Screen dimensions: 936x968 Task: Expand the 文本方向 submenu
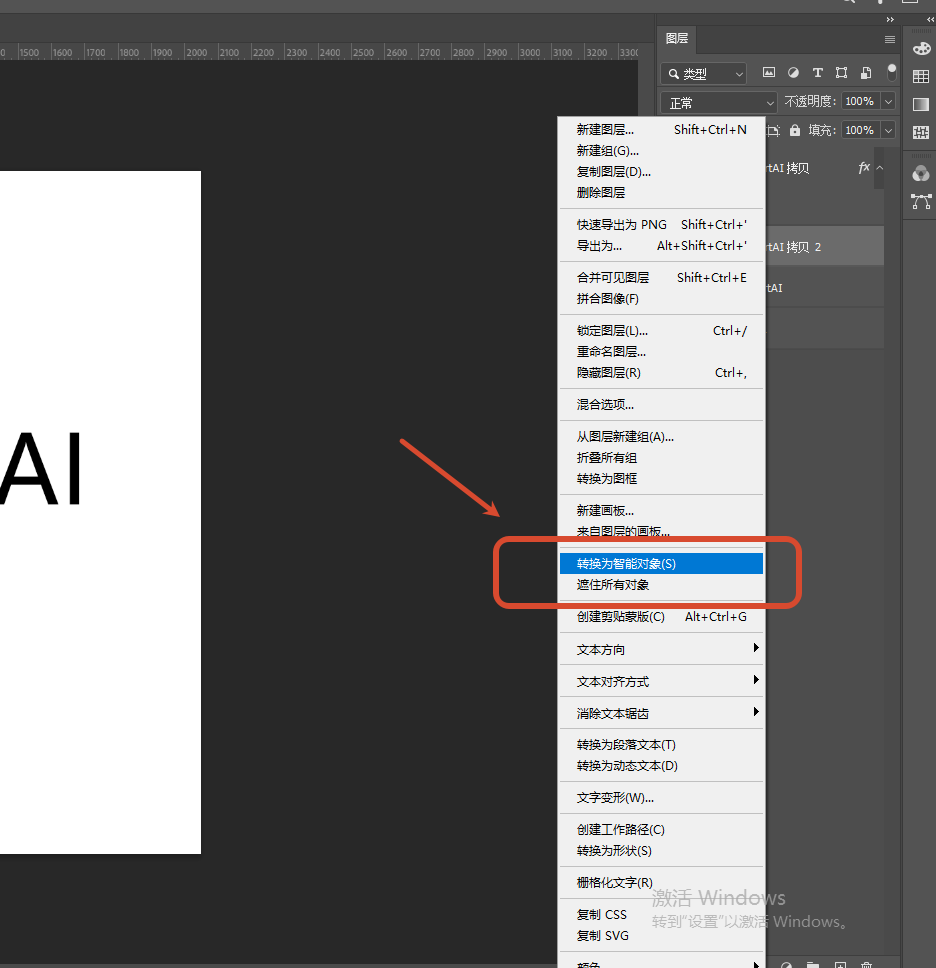point(661,649)
